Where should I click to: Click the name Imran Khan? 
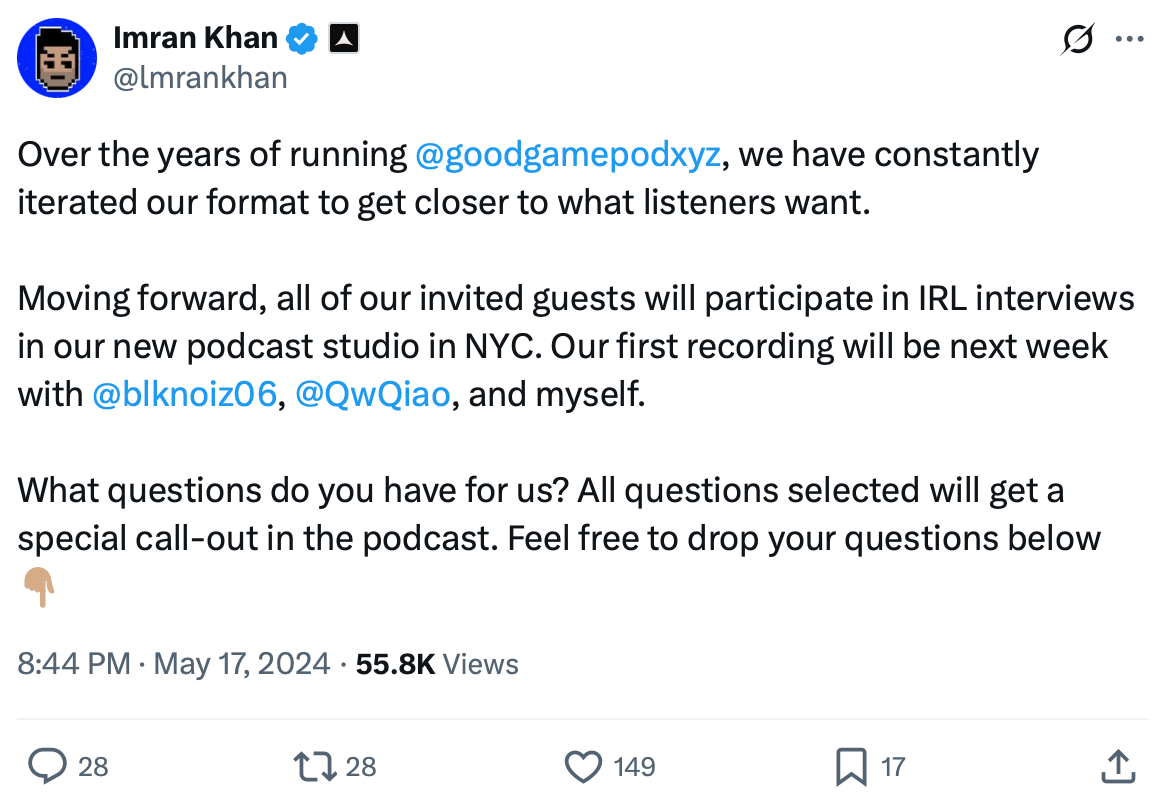tap(196, 37)
